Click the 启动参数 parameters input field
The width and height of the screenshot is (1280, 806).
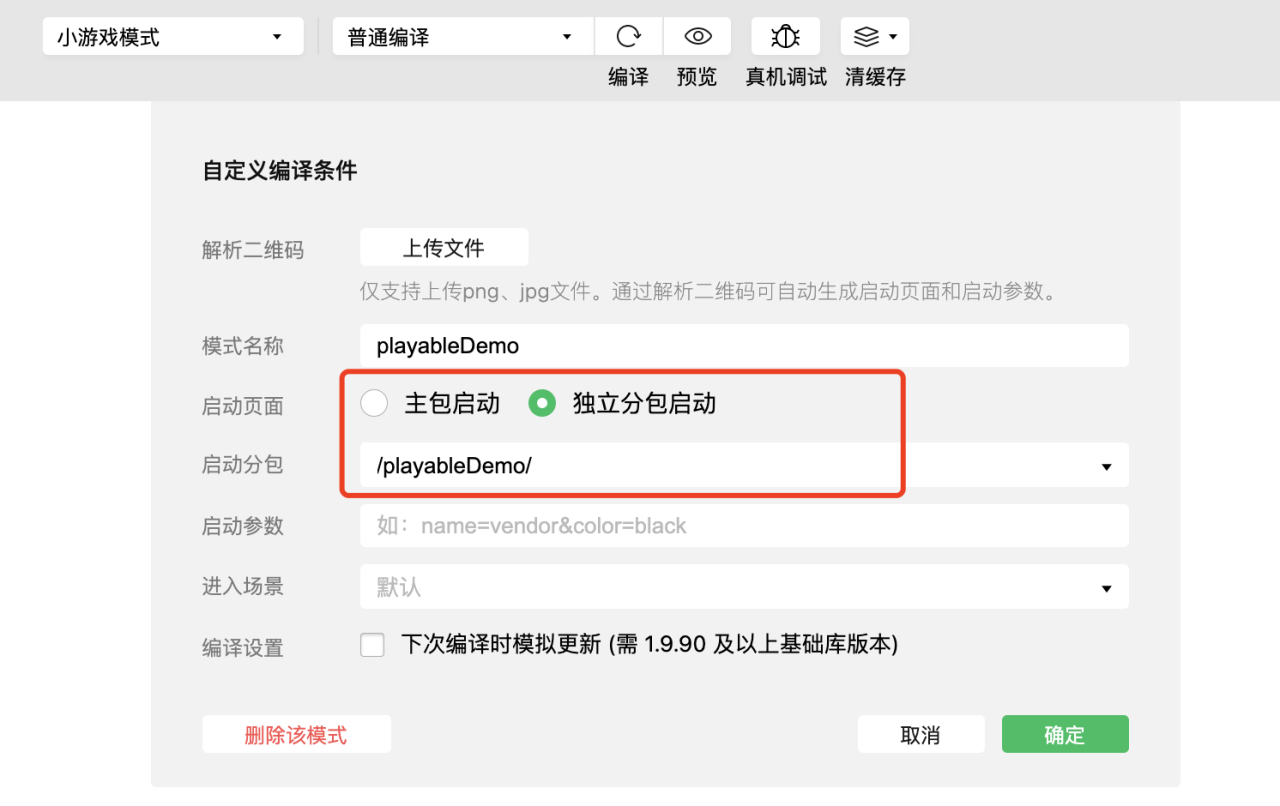744,526
